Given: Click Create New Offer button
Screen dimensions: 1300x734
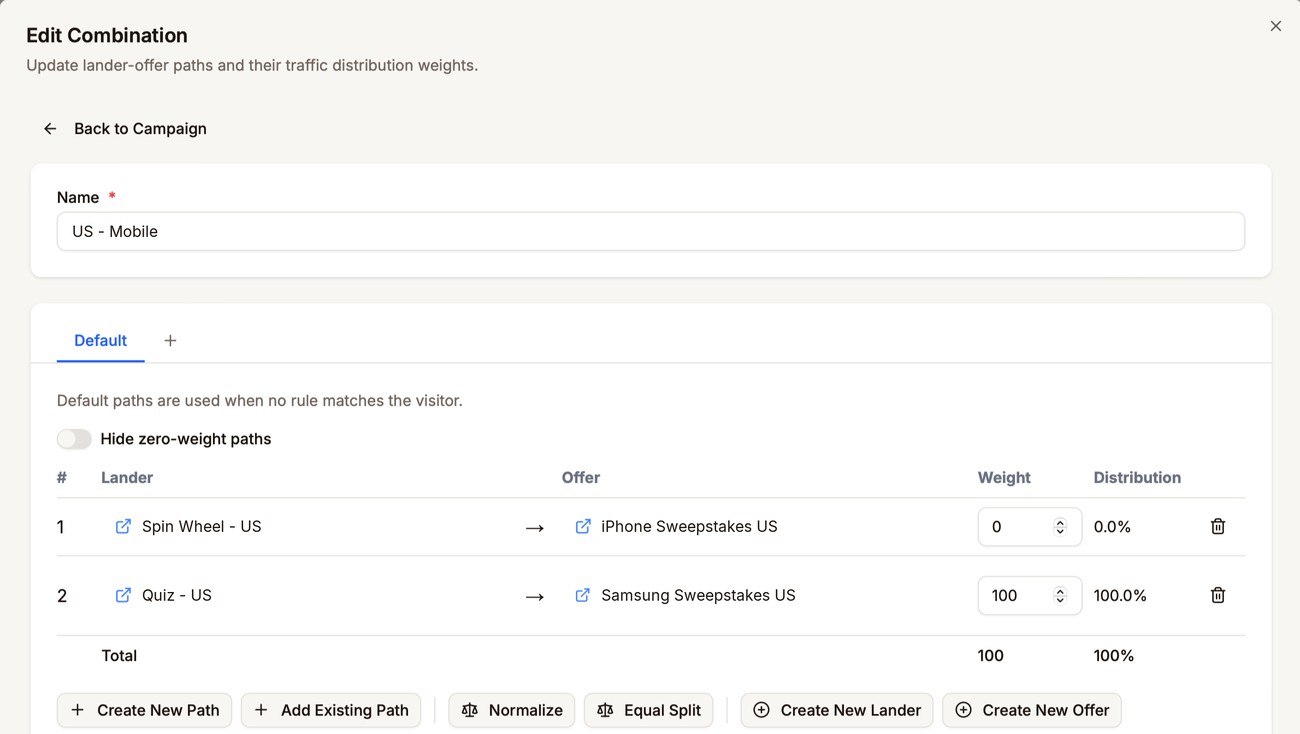Looking at the screenshot, I should (1032, 710).
